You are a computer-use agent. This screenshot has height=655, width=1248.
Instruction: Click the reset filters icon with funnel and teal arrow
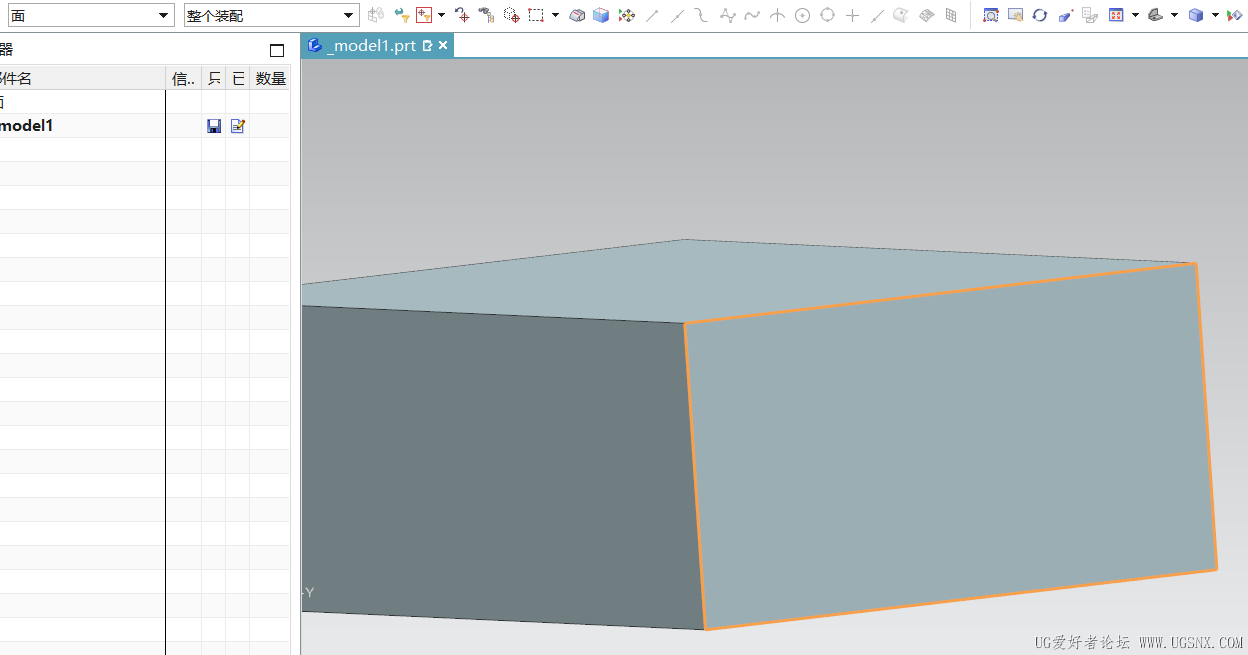coord(401,15)
